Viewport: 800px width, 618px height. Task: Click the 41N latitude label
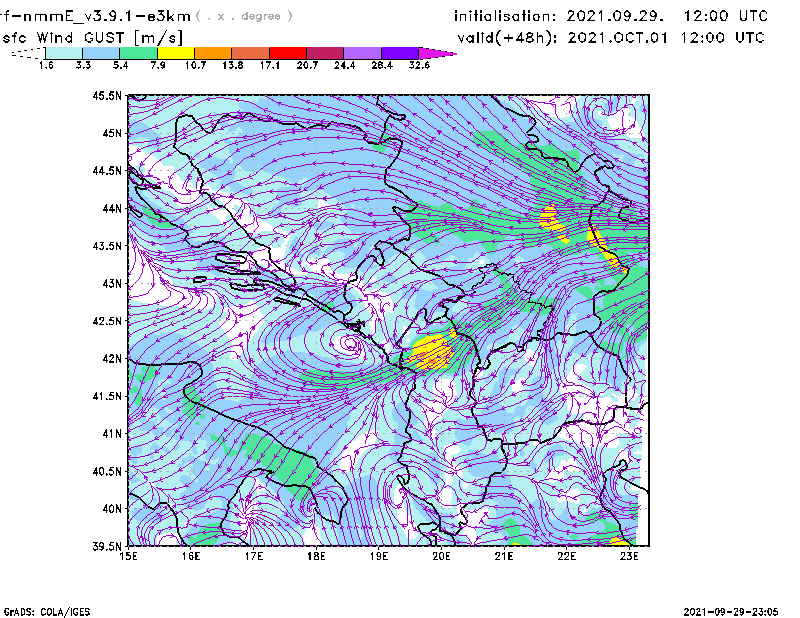coord(112,434)
